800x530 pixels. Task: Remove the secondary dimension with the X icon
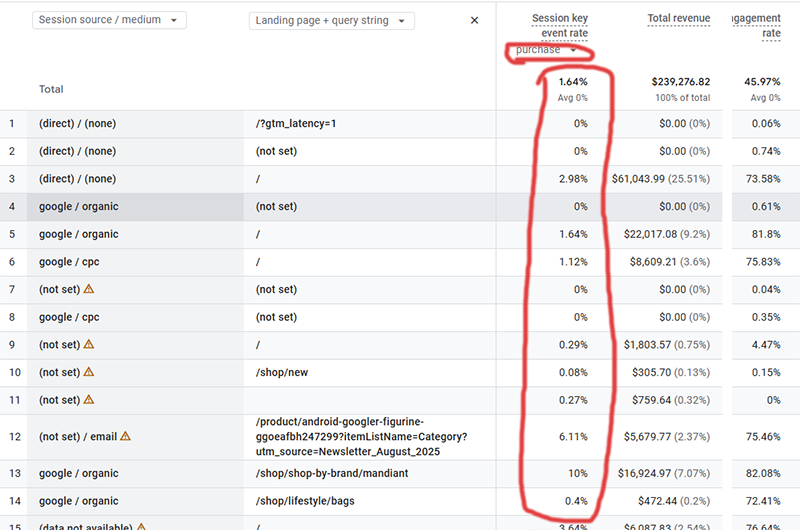tap(474, 20)
